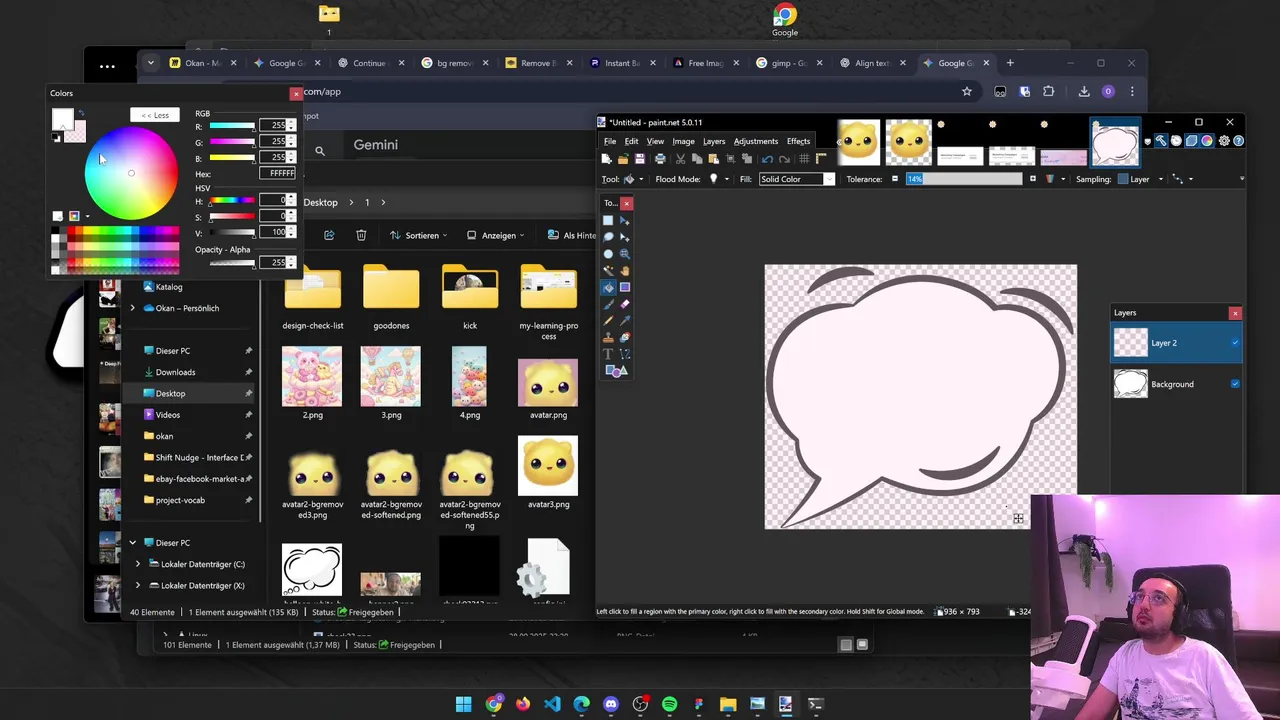Select the Ellipse Select tool

608,254
